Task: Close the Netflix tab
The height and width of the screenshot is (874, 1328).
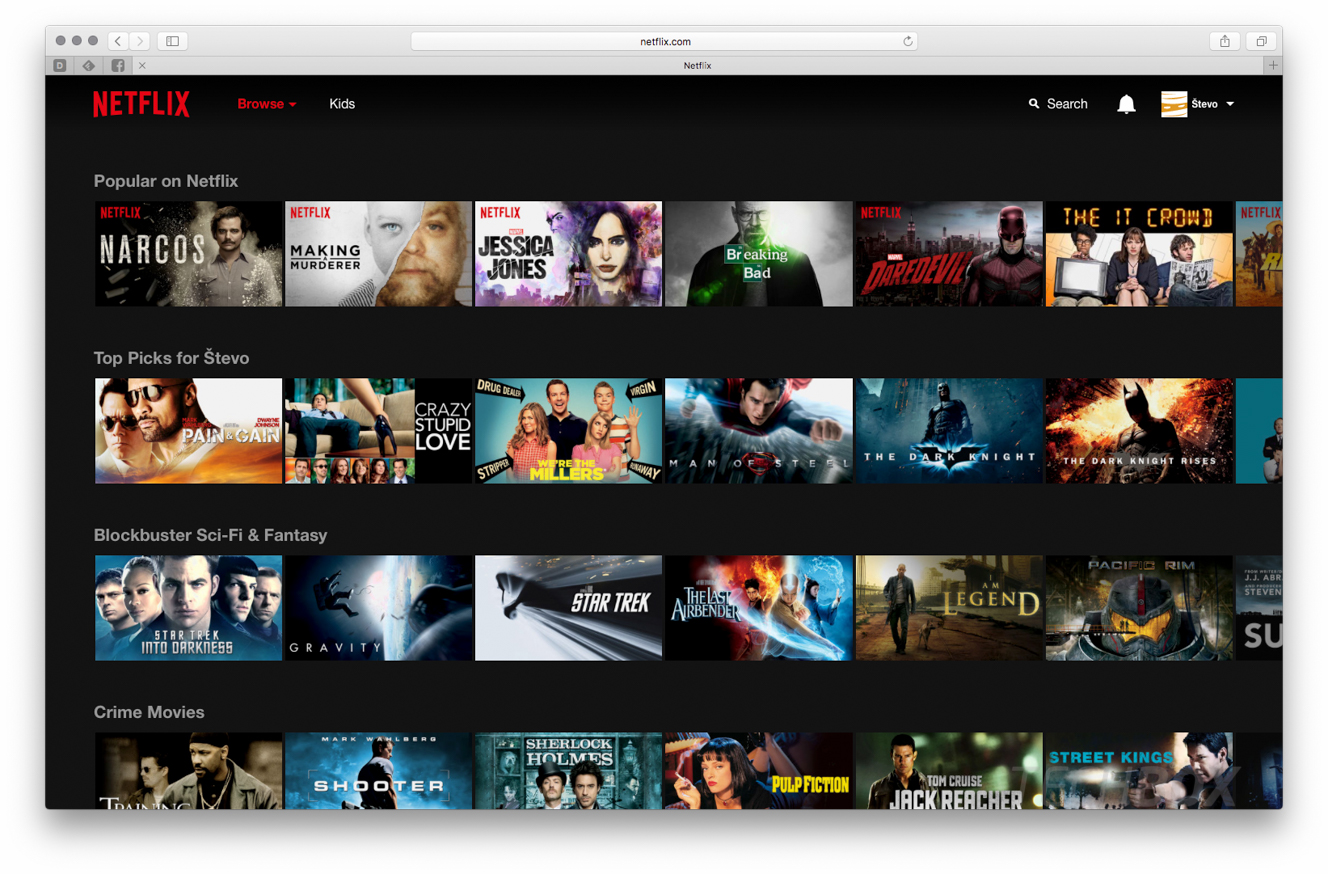Action: point(142,65)
